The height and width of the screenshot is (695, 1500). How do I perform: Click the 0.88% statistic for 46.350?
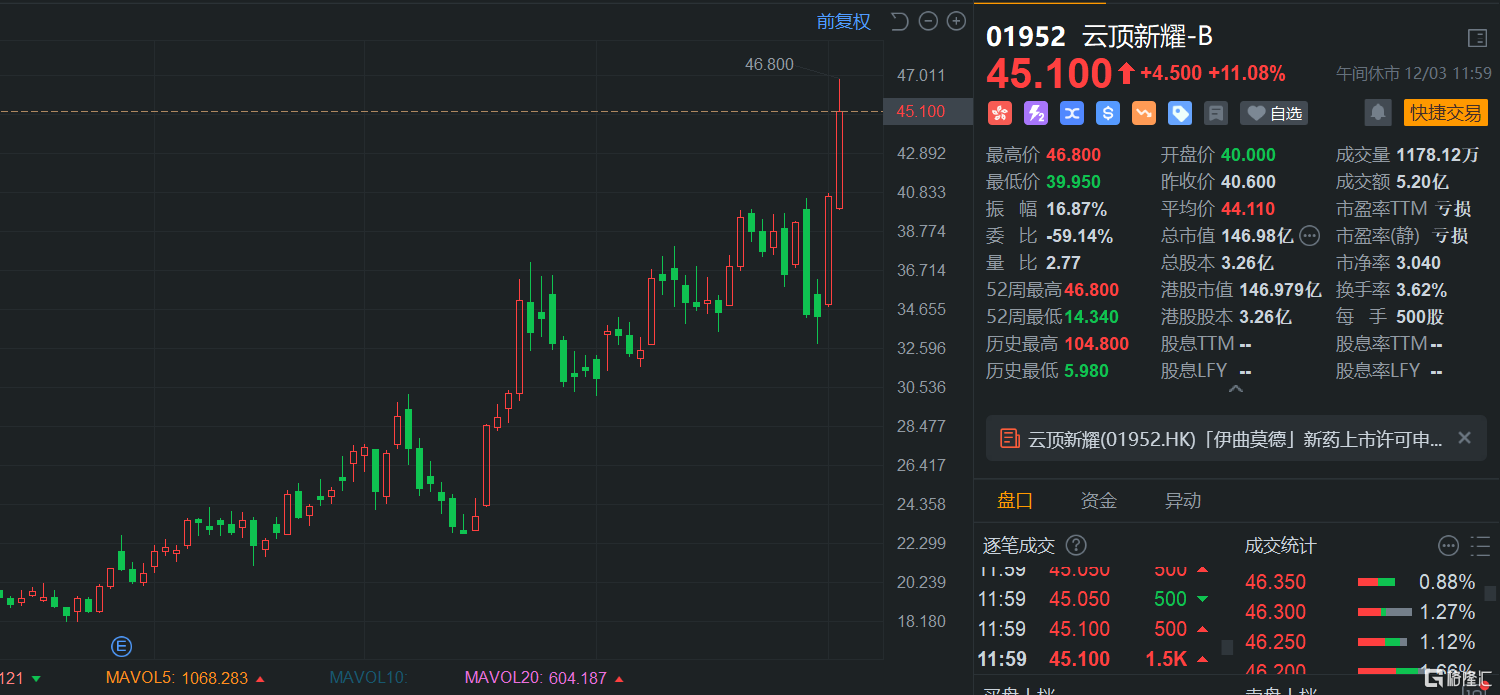click(1447, 582)
